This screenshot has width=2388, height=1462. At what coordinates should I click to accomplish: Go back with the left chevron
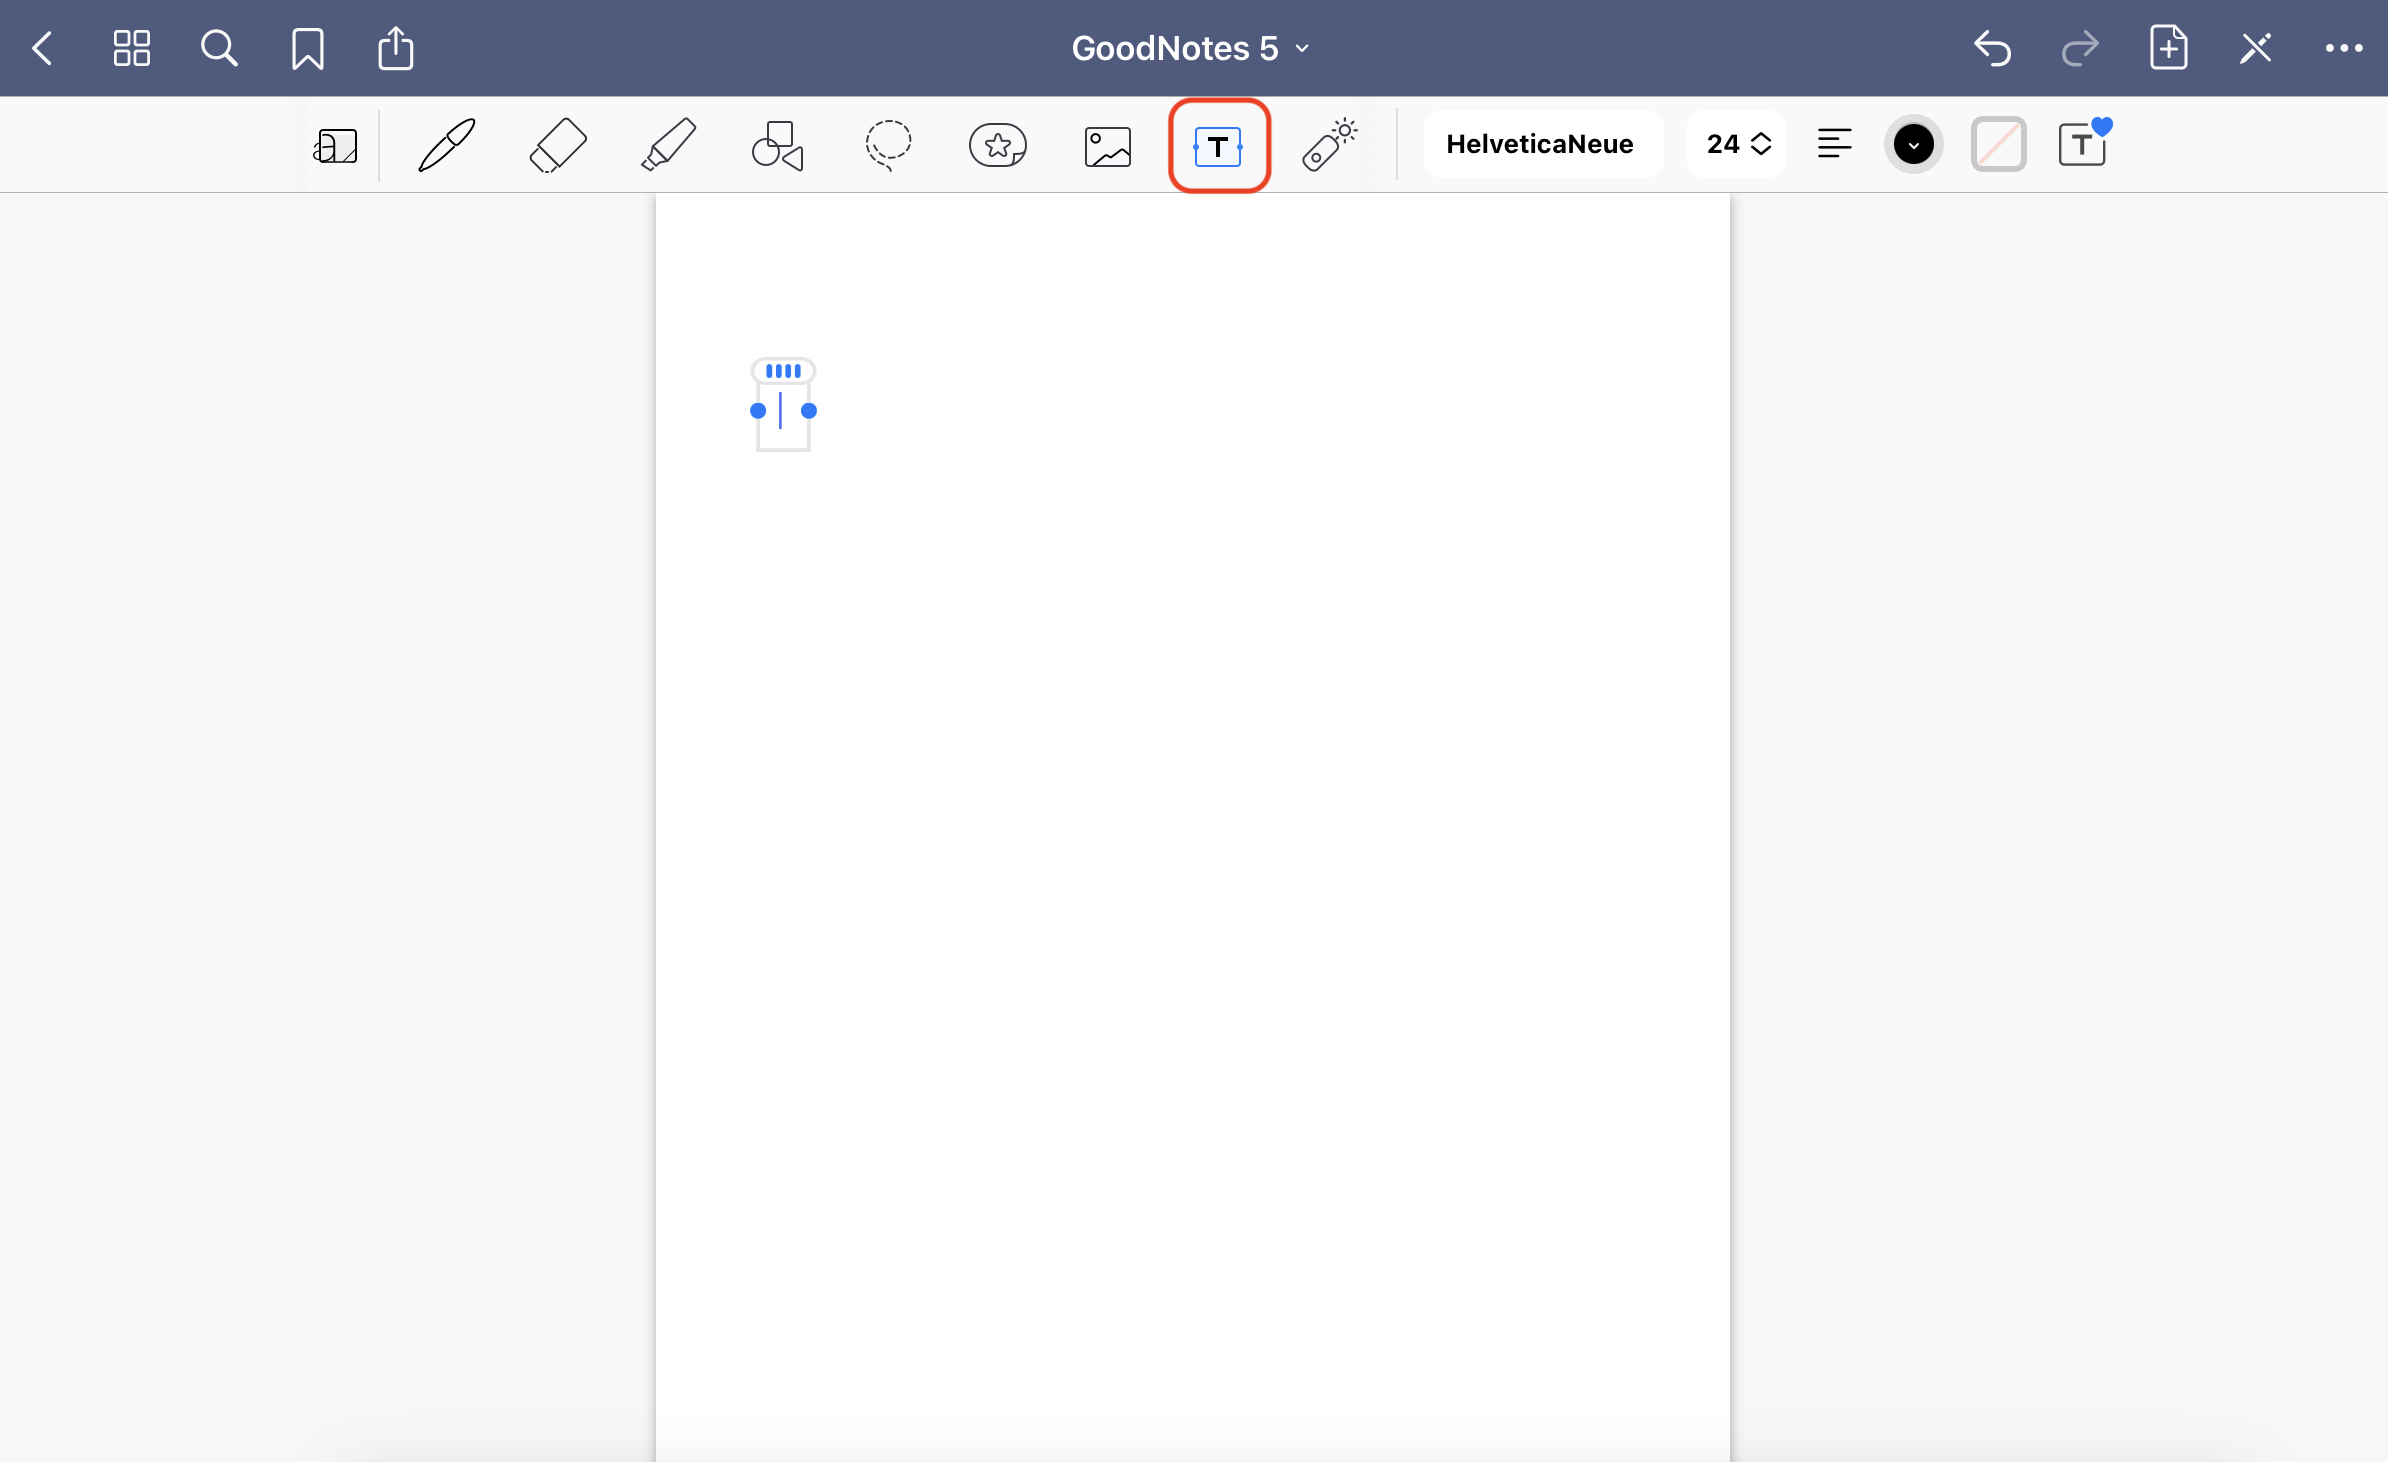tap(42, 48)
